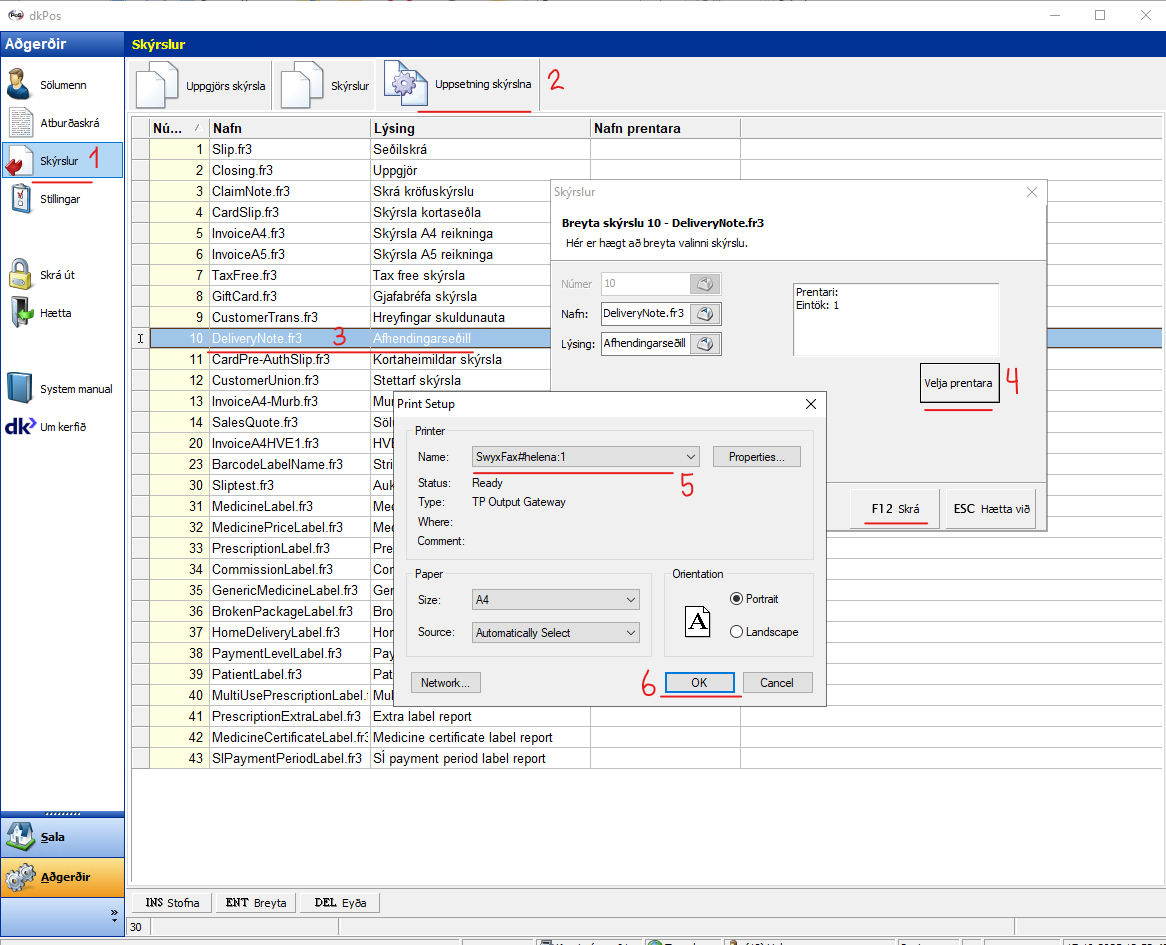Open Stillingar settings

(60, 199)
